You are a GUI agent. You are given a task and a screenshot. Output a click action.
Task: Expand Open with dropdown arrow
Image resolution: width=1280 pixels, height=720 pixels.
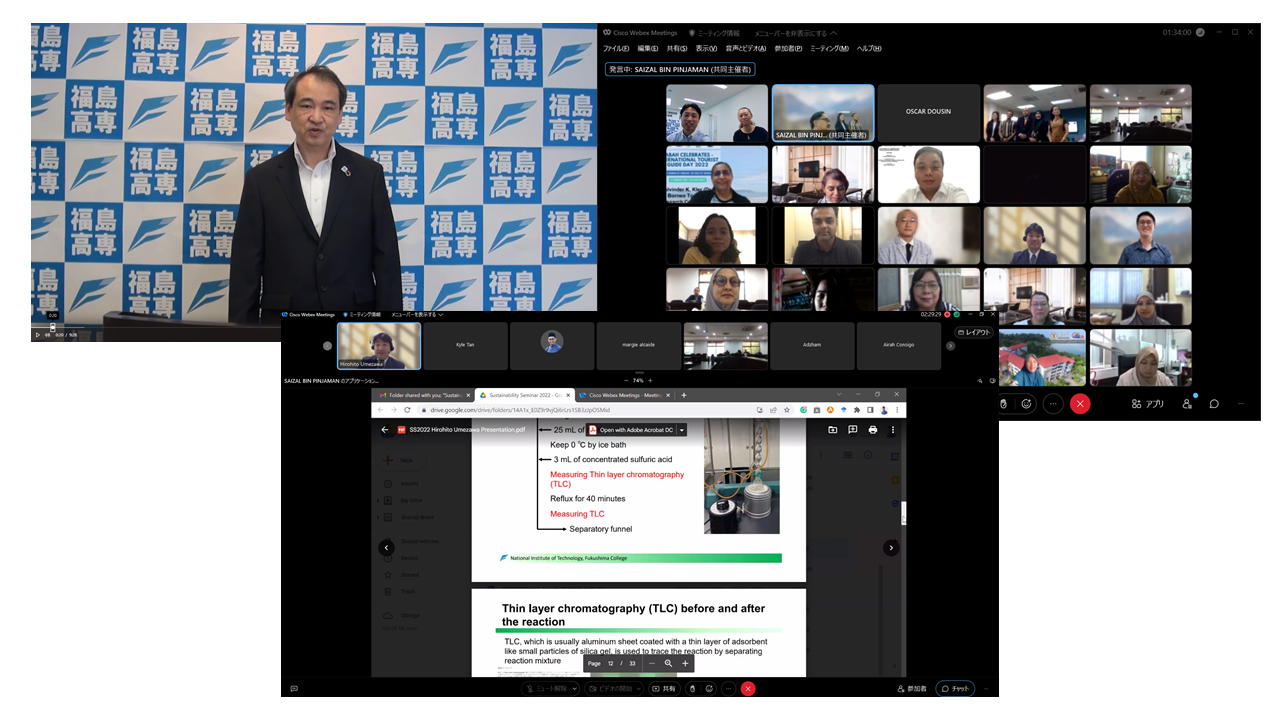[682, 430]
